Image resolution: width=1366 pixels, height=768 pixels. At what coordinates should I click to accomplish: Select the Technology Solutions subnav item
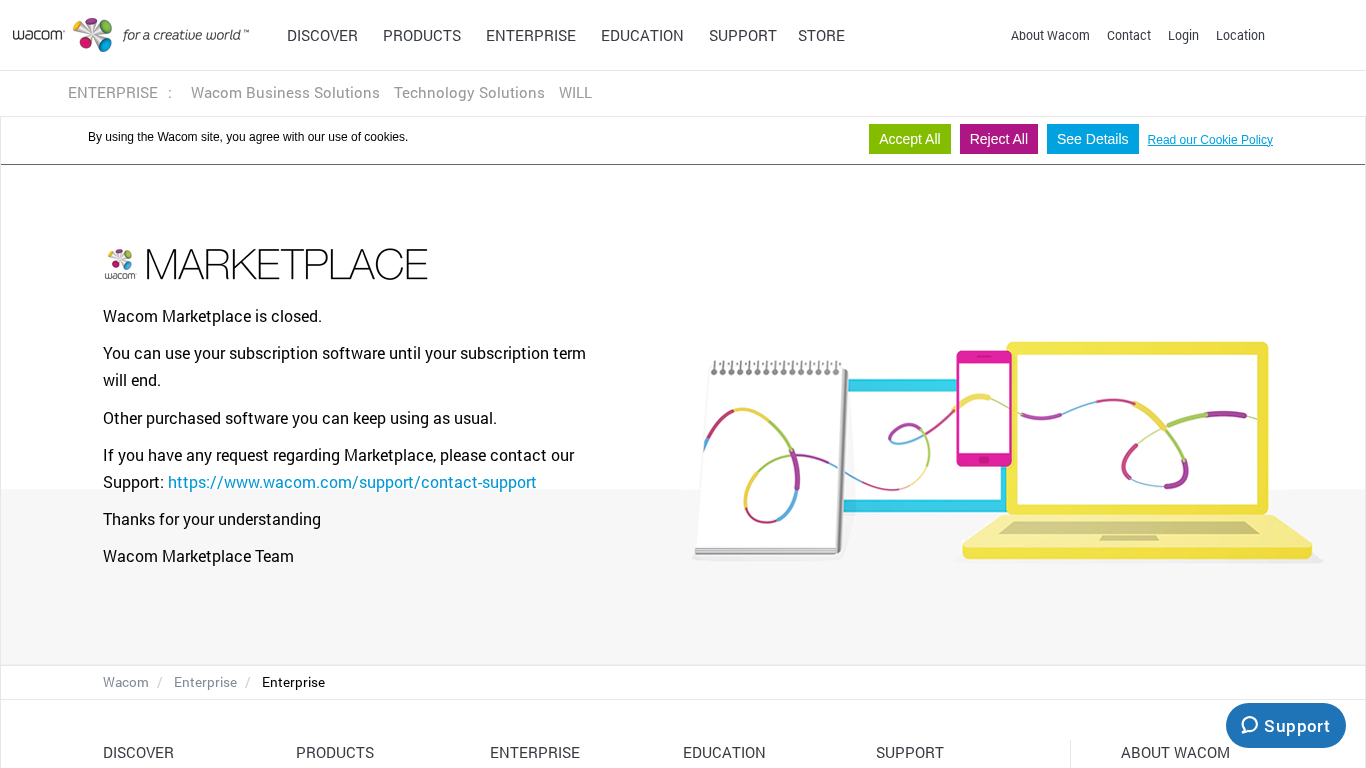(x=469, y=93)
